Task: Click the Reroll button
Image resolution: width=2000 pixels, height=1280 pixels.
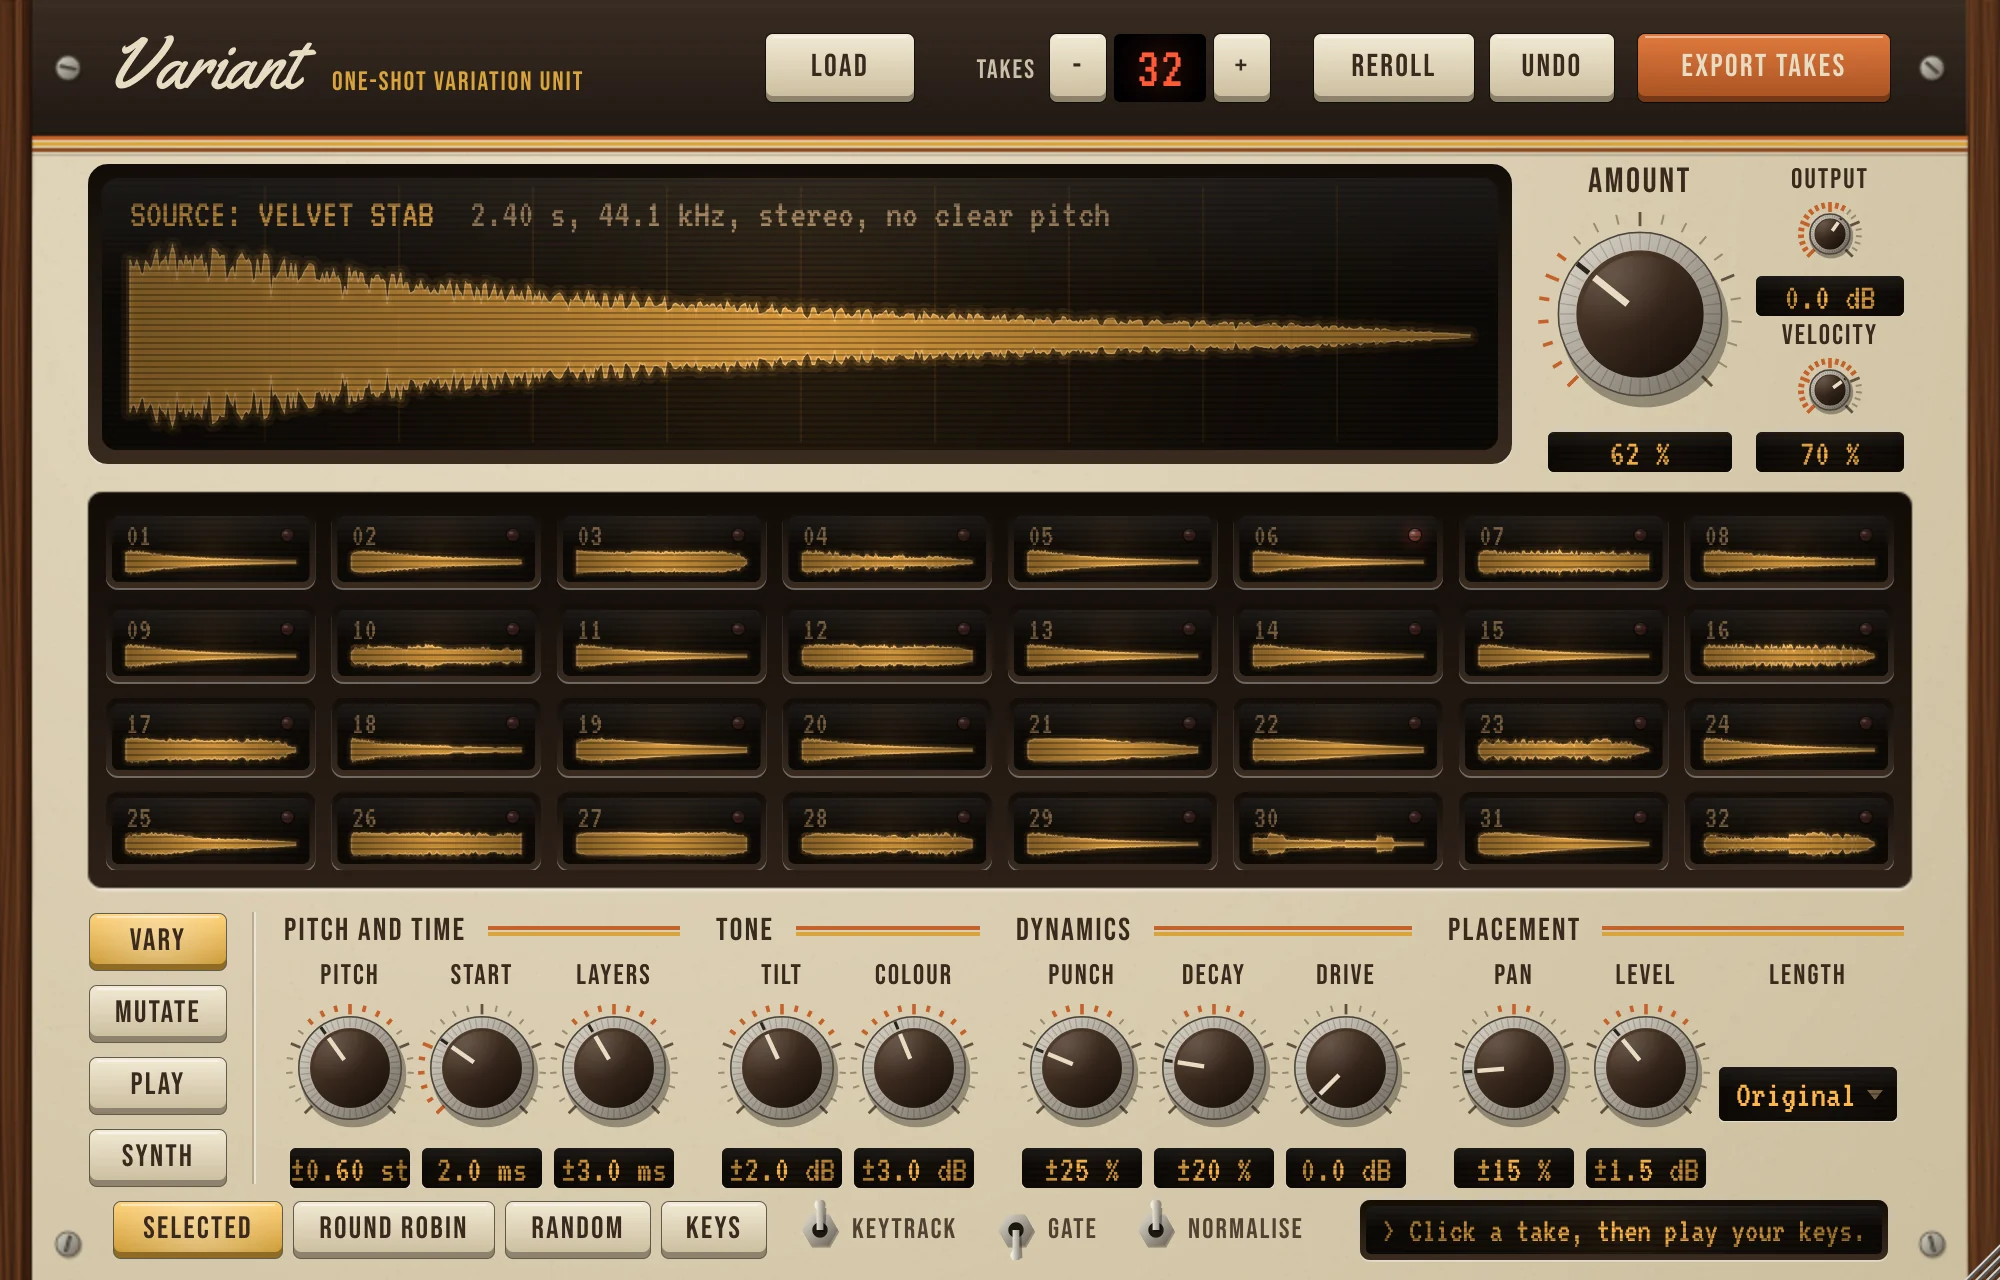Action: (x=1393, y=67)
